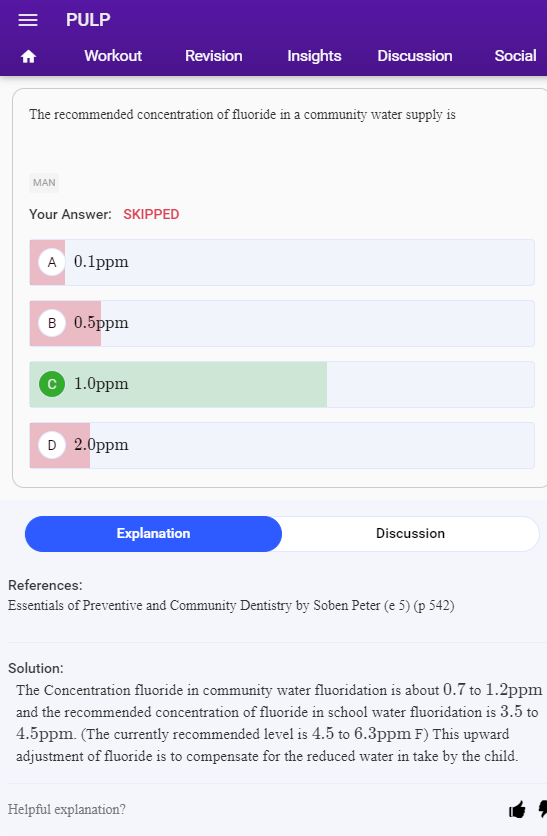This screenshot has height=836, width=547.
Task: Select option A circle badge
Action: (x=52, y=262)
